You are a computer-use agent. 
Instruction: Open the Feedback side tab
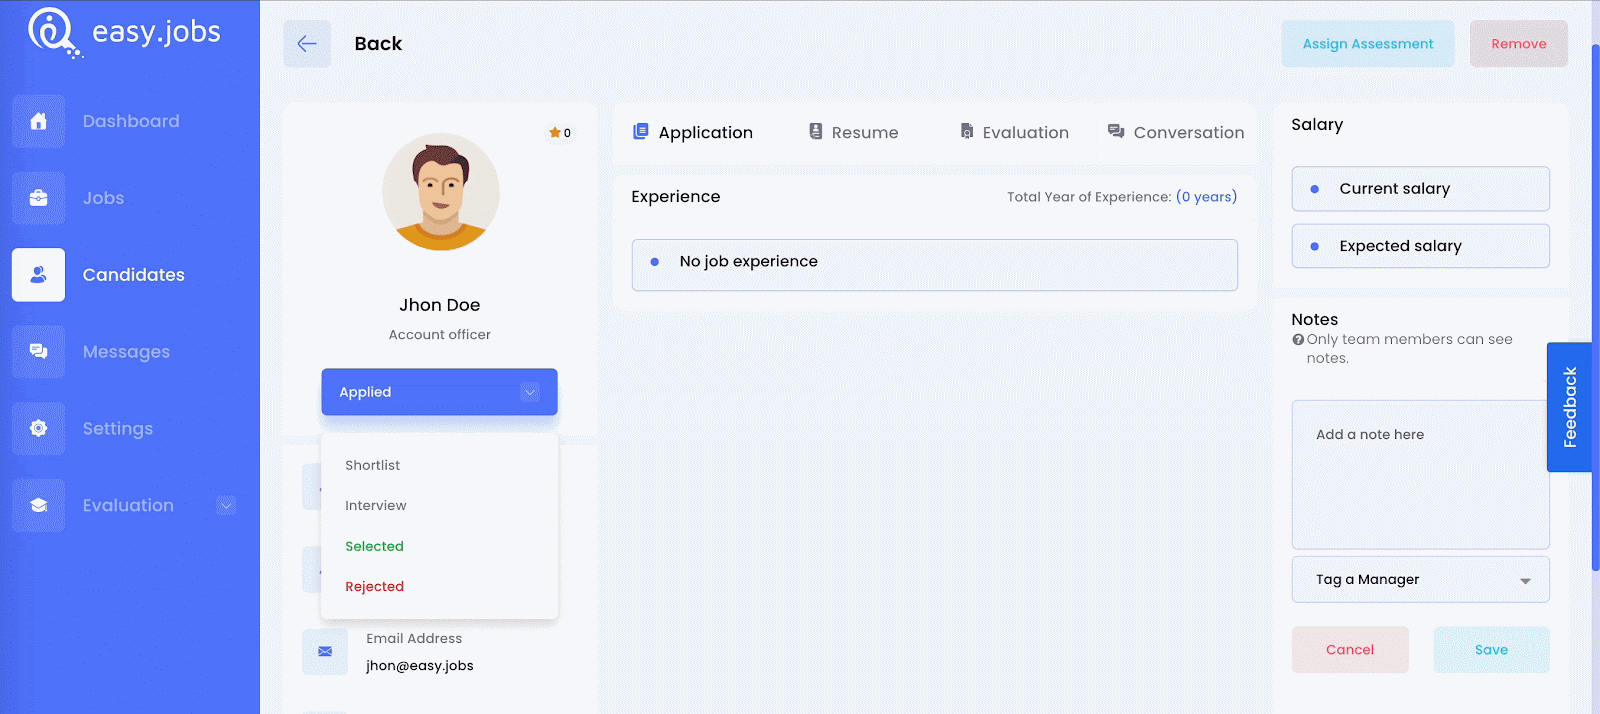[1569, 407]
